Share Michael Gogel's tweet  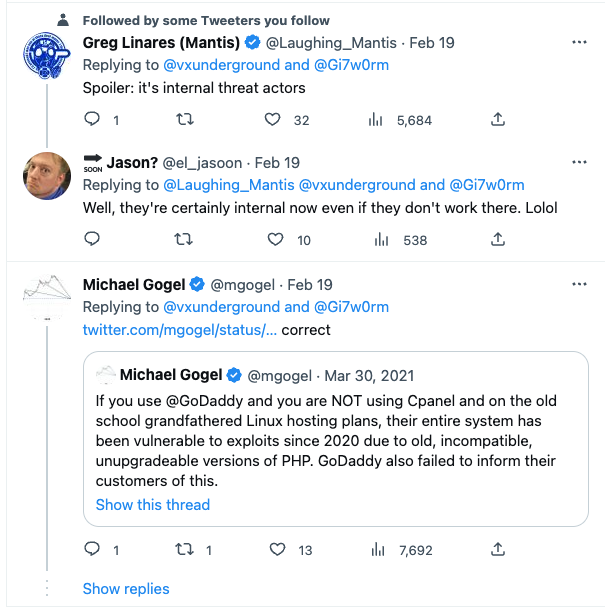point(497,549)
